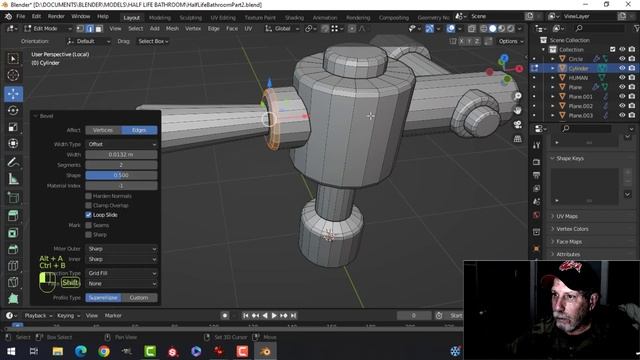Viewport: 640px width, 360px height.
Task: Enable wireframe viewport shading mode
Action: (x=484, y=29)
